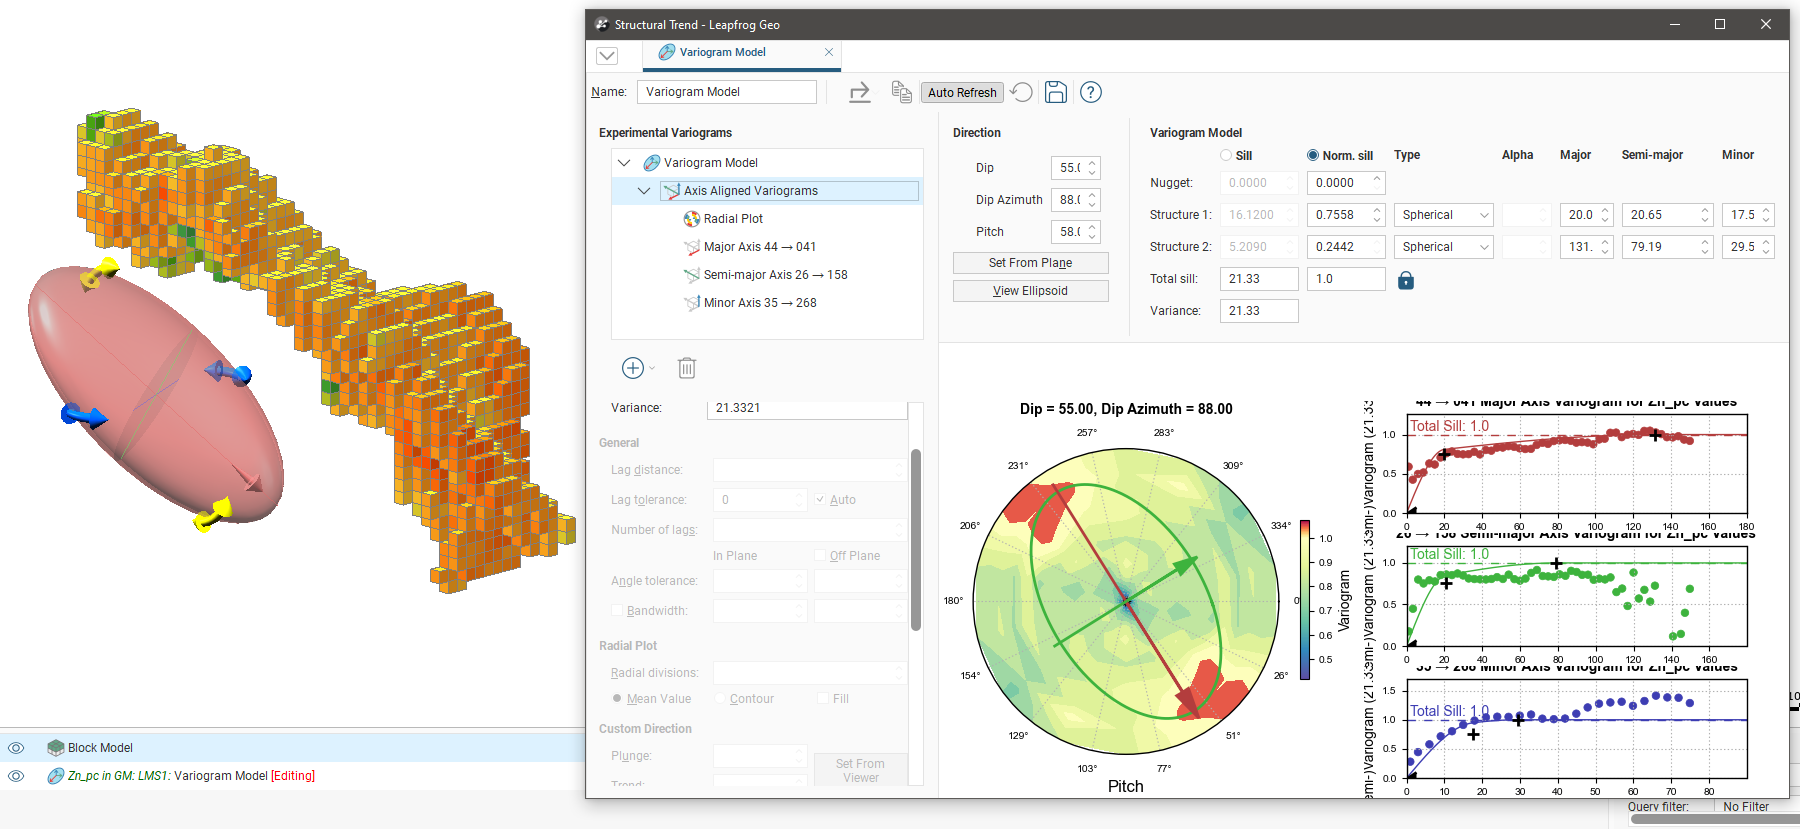Screen dimensions: 1800x829
Task: Open the tab list dropdown arrow
Action: tap(607, 56)
